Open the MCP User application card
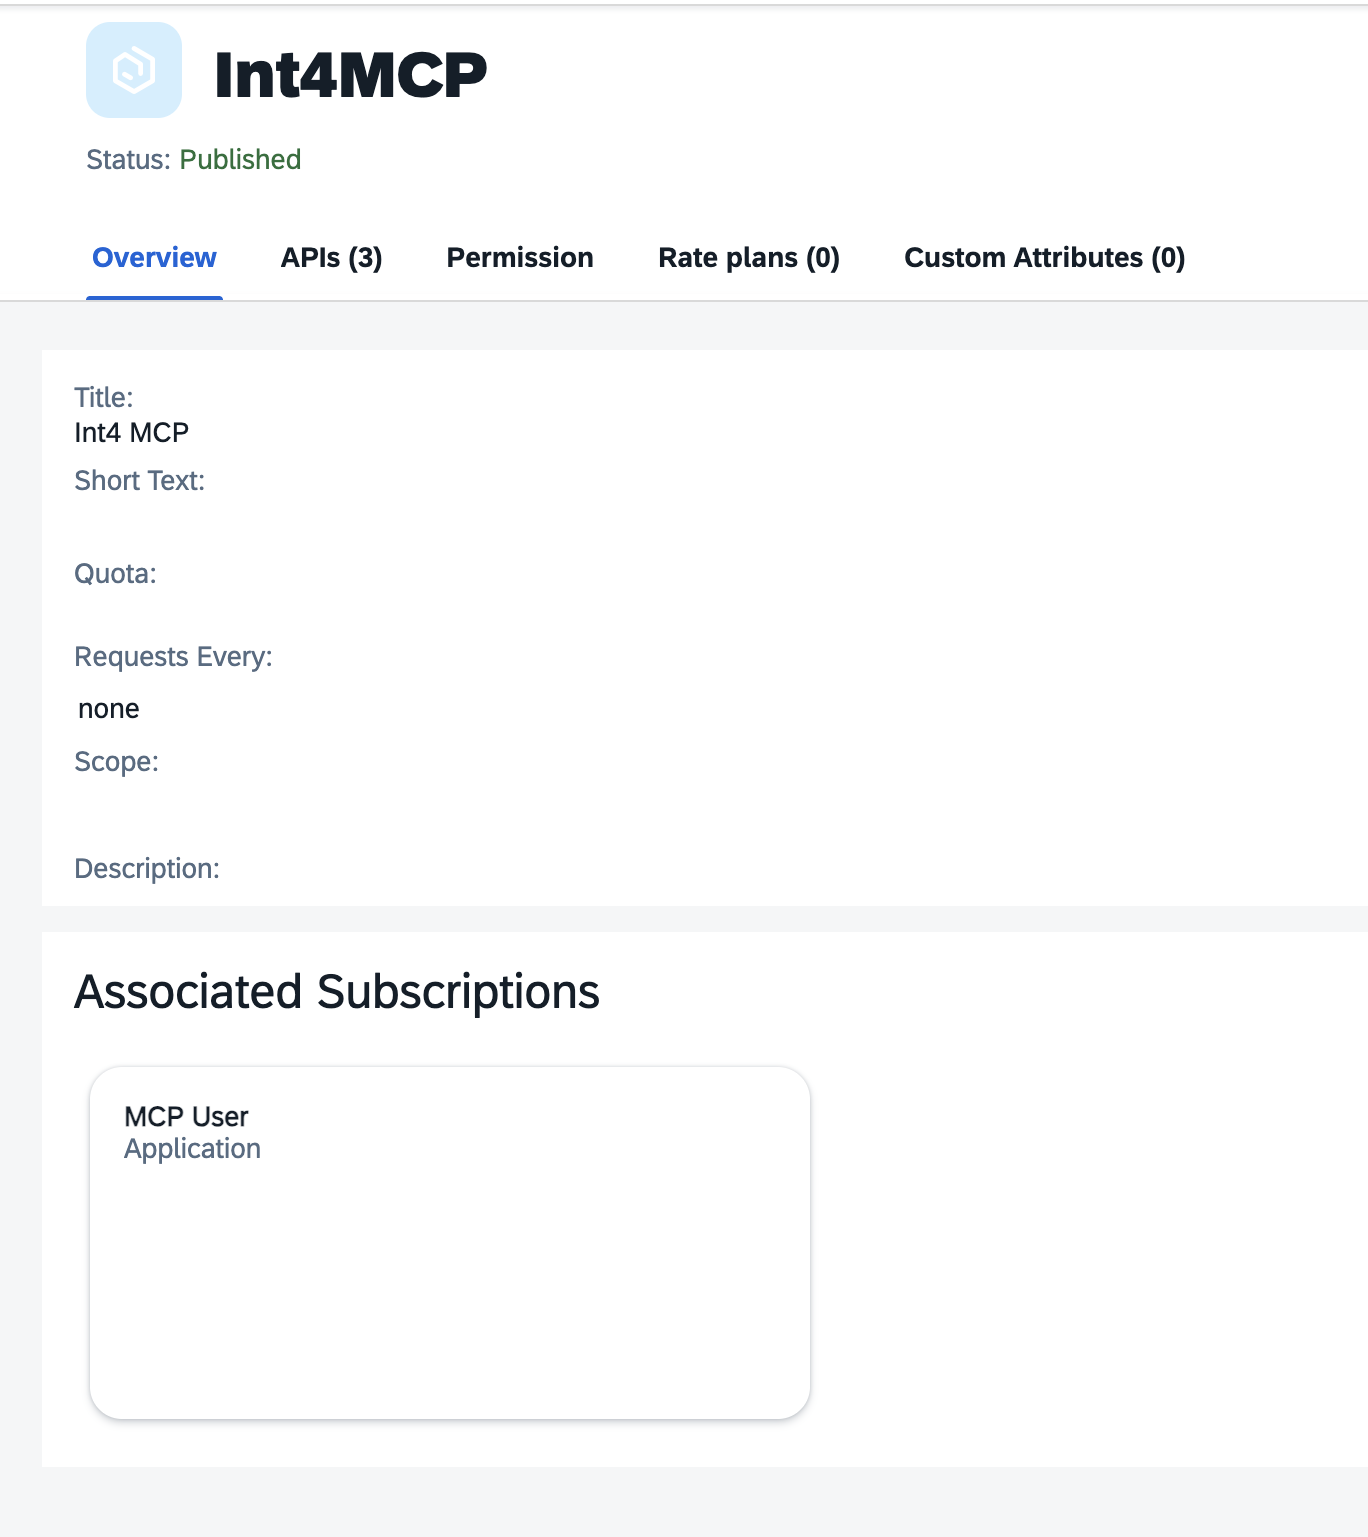This screenshot has height=1537, width=1368. coord(450,1243)
